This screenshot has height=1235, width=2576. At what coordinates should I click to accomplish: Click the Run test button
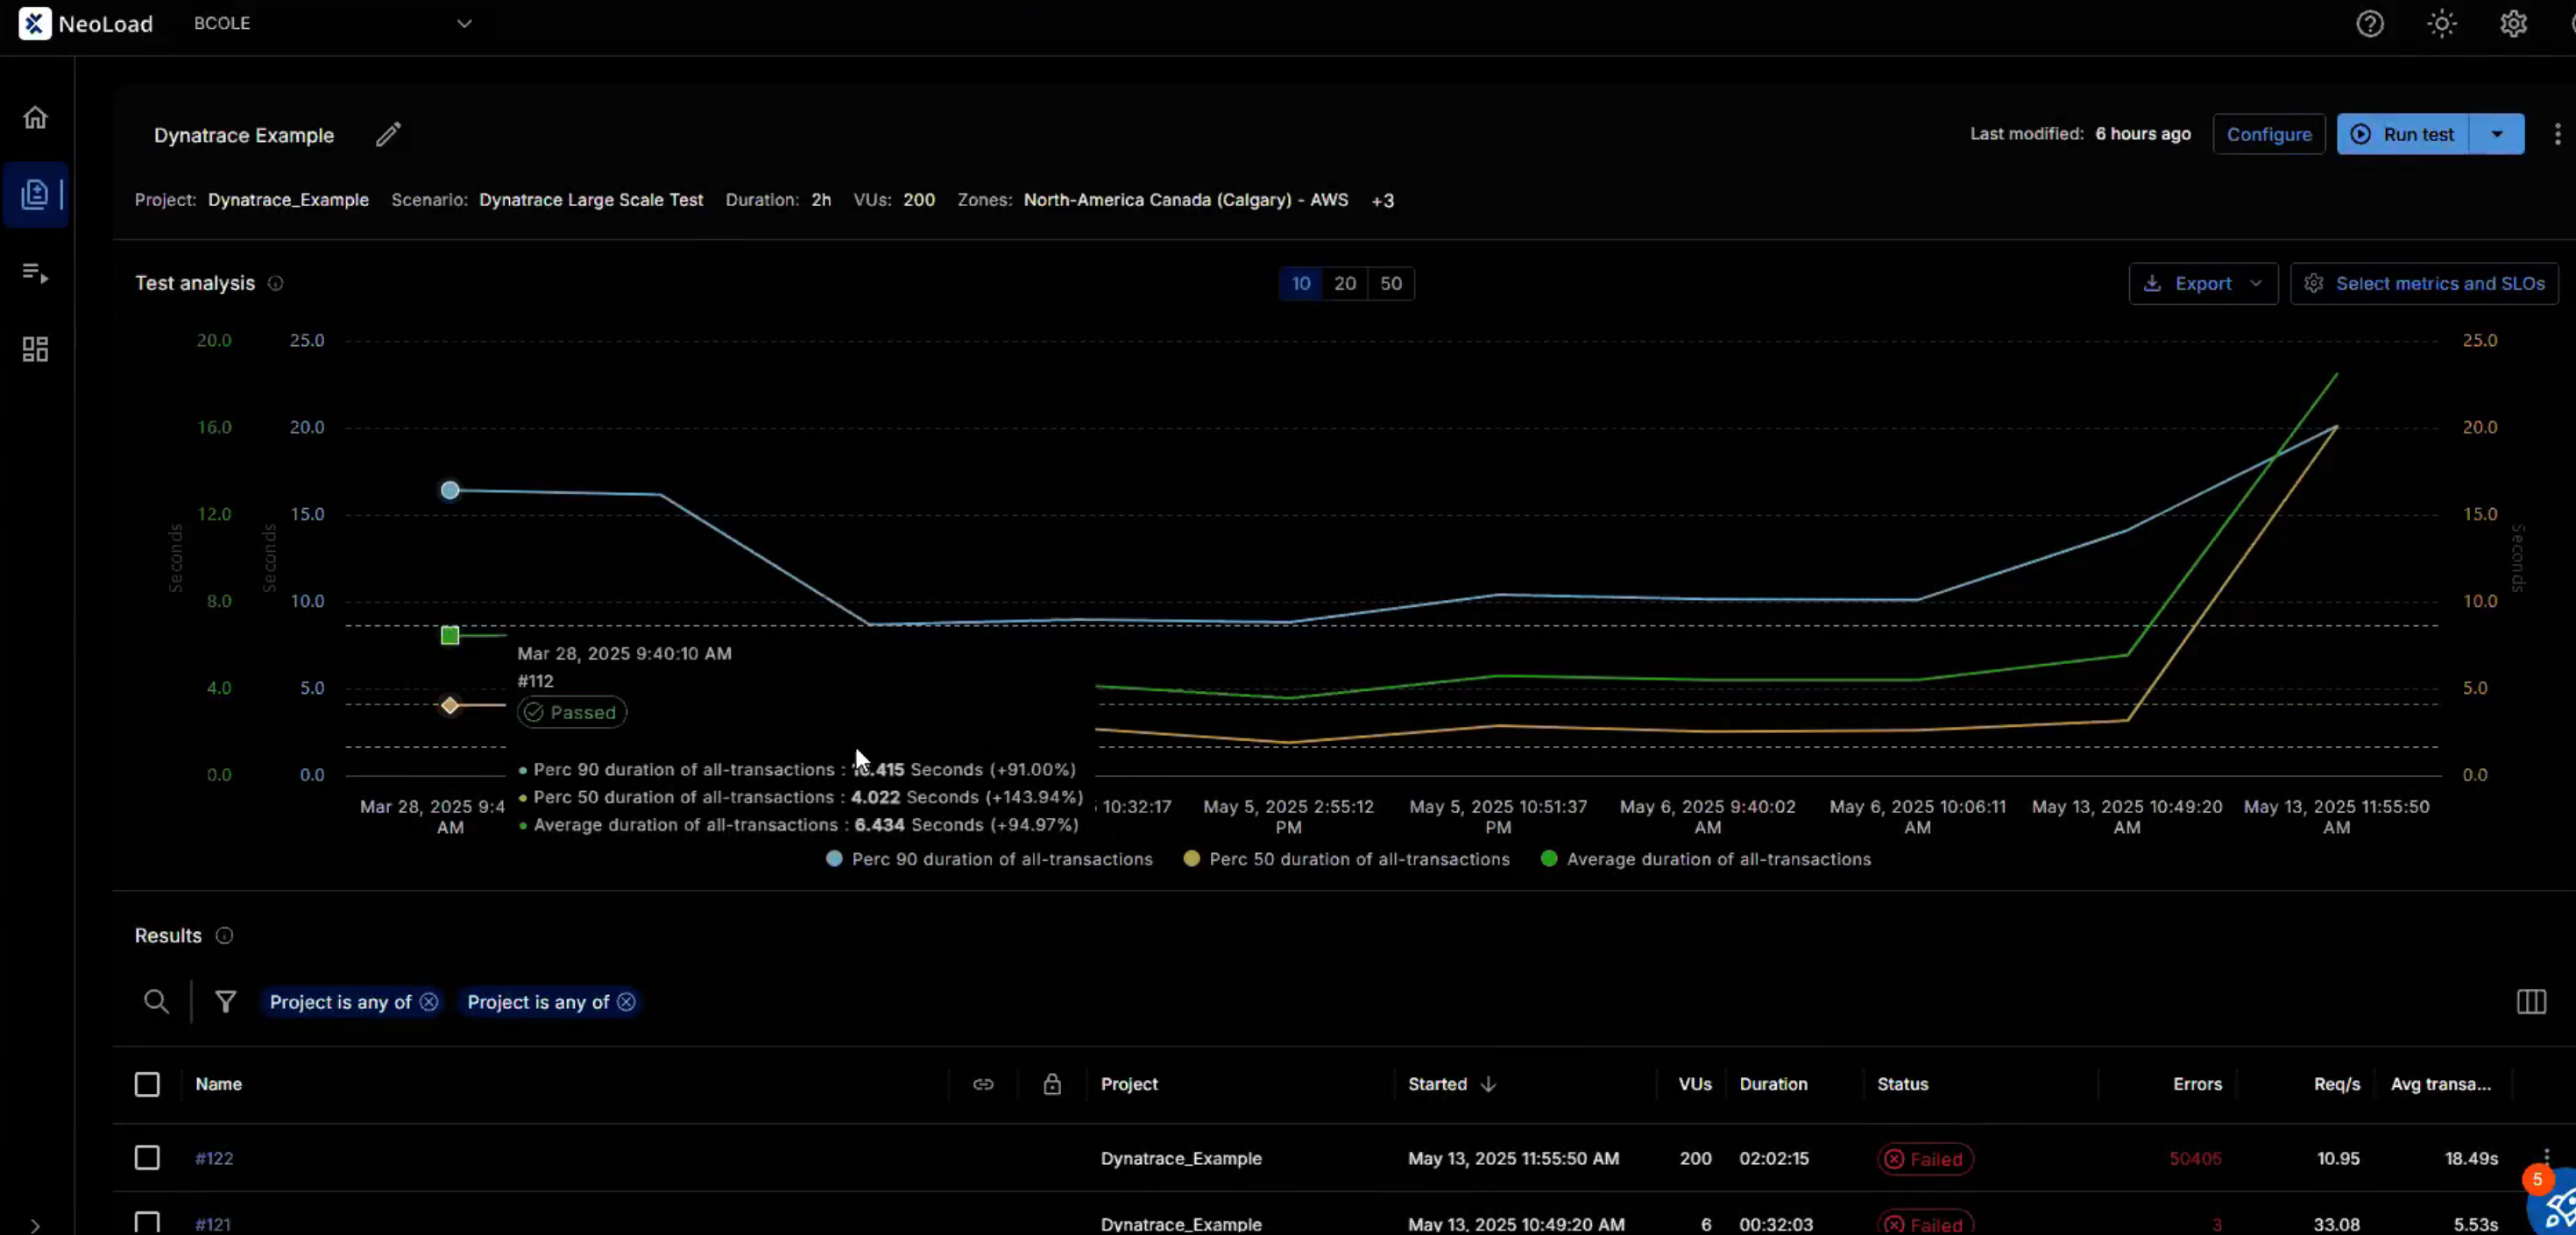(2402, 134)
